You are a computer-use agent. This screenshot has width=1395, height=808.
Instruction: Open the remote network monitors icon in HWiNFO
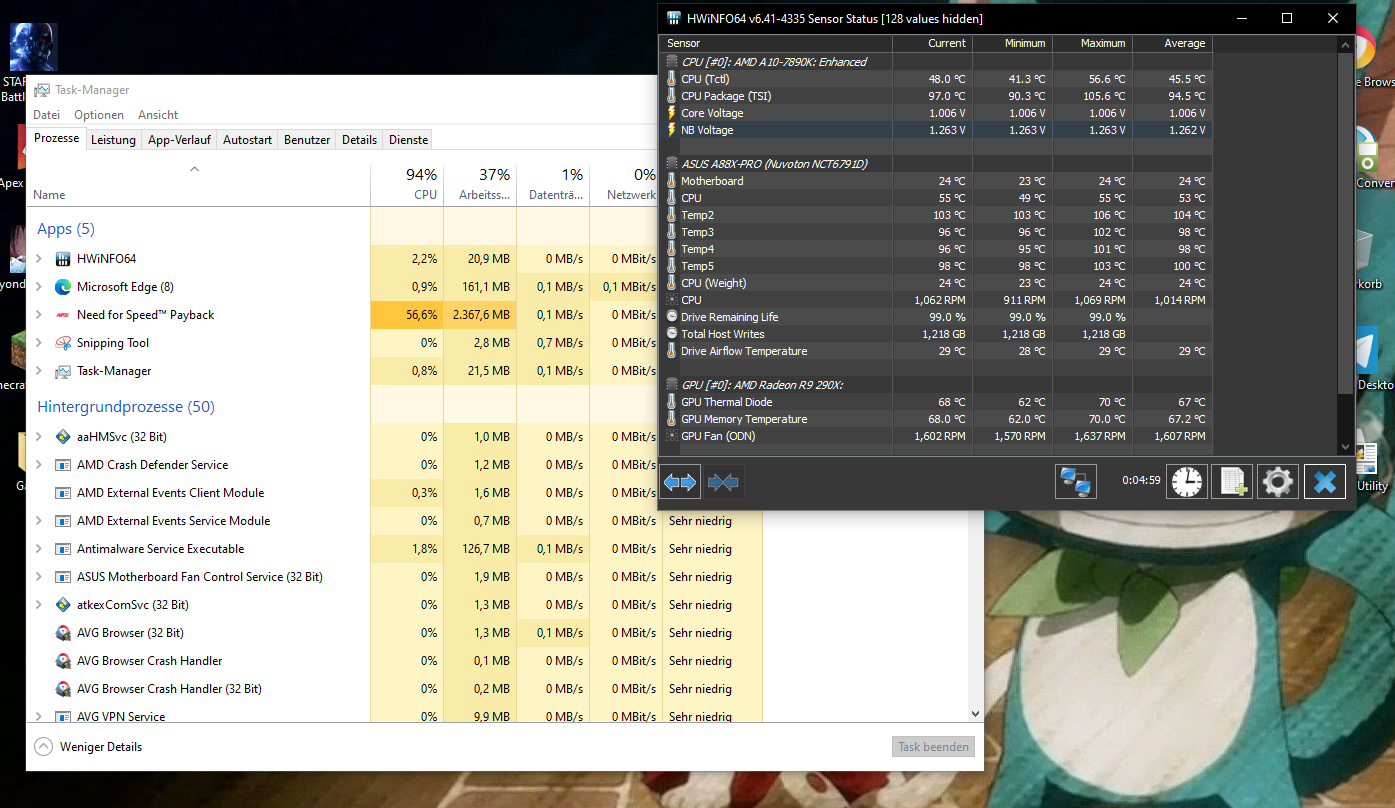click(1076, 482)
